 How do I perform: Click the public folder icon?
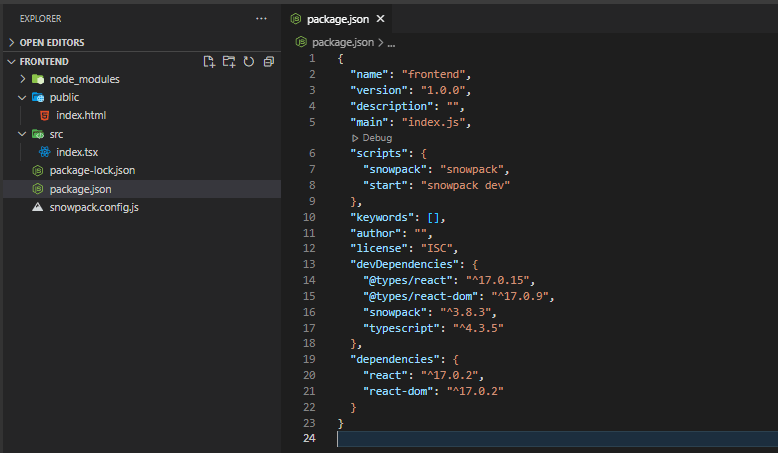pos(38,97)
